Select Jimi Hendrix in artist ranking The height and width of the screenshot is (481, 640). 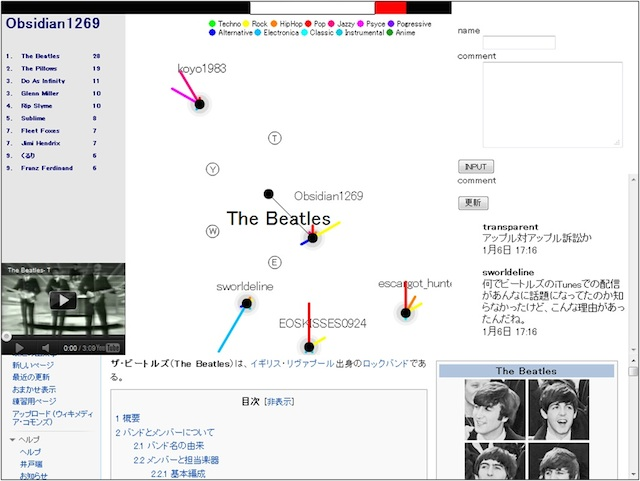[x=41, y=143]
